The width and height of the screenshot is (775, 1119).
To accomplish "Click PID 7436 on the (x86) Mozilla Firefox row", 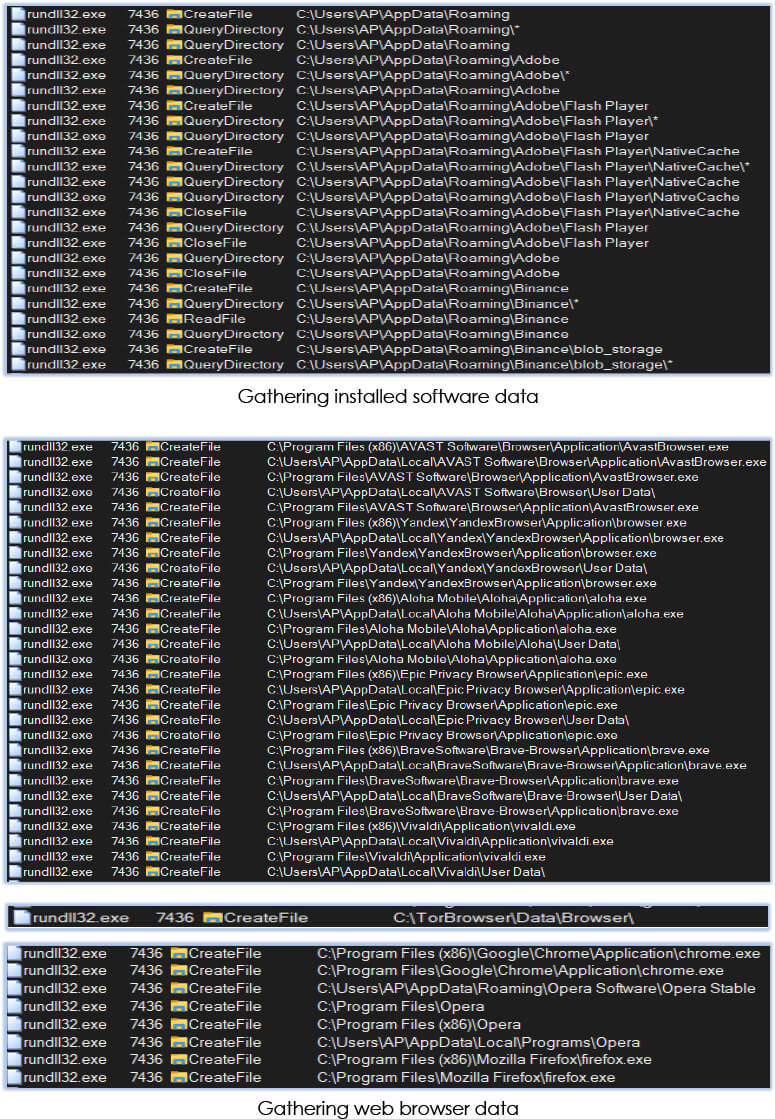I will pyautogui.click(x=146, y=1060).
